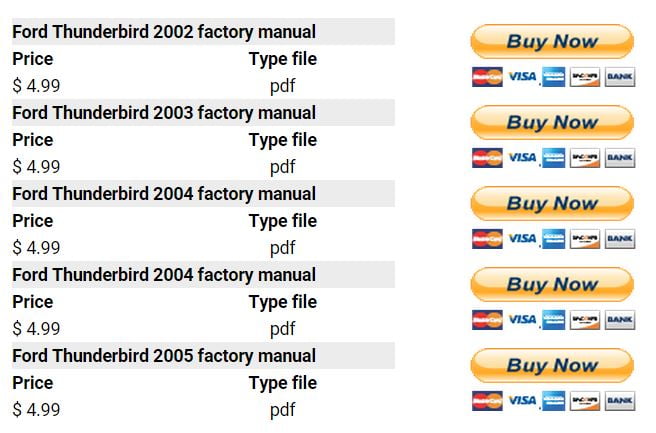Click BANK icon for the 2003 manual
The width and height of the screenshot is (656, 433).
click(x=620, y=158)
